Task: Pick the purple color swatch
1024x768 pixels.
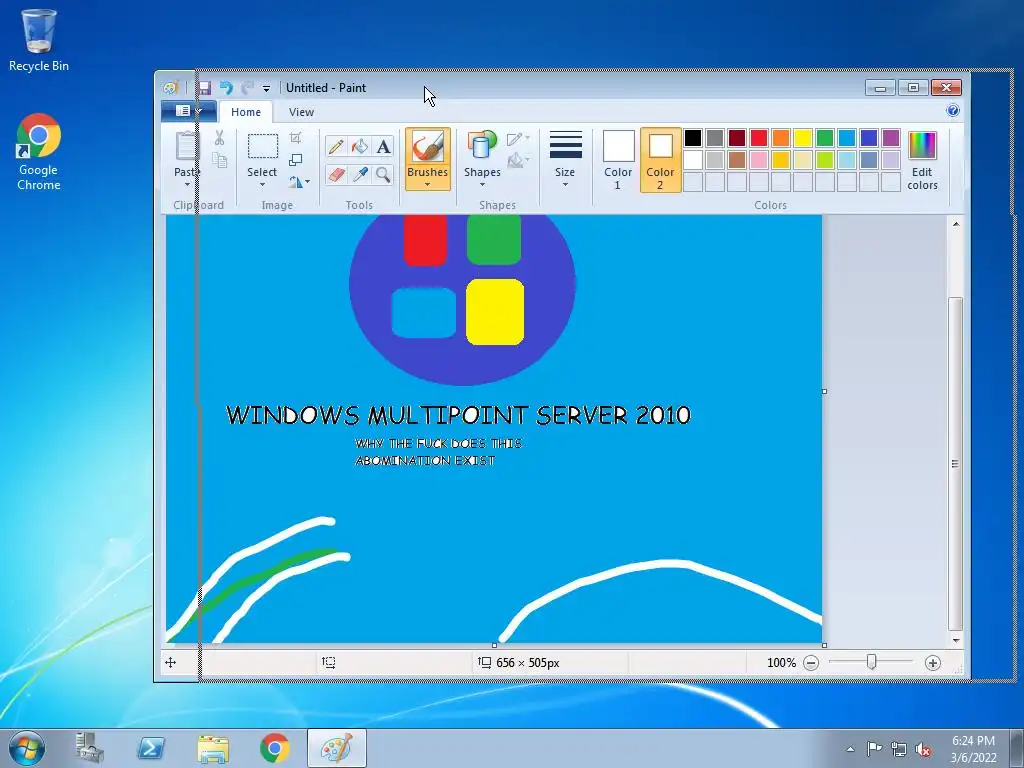Action: [x=891, y=138]
